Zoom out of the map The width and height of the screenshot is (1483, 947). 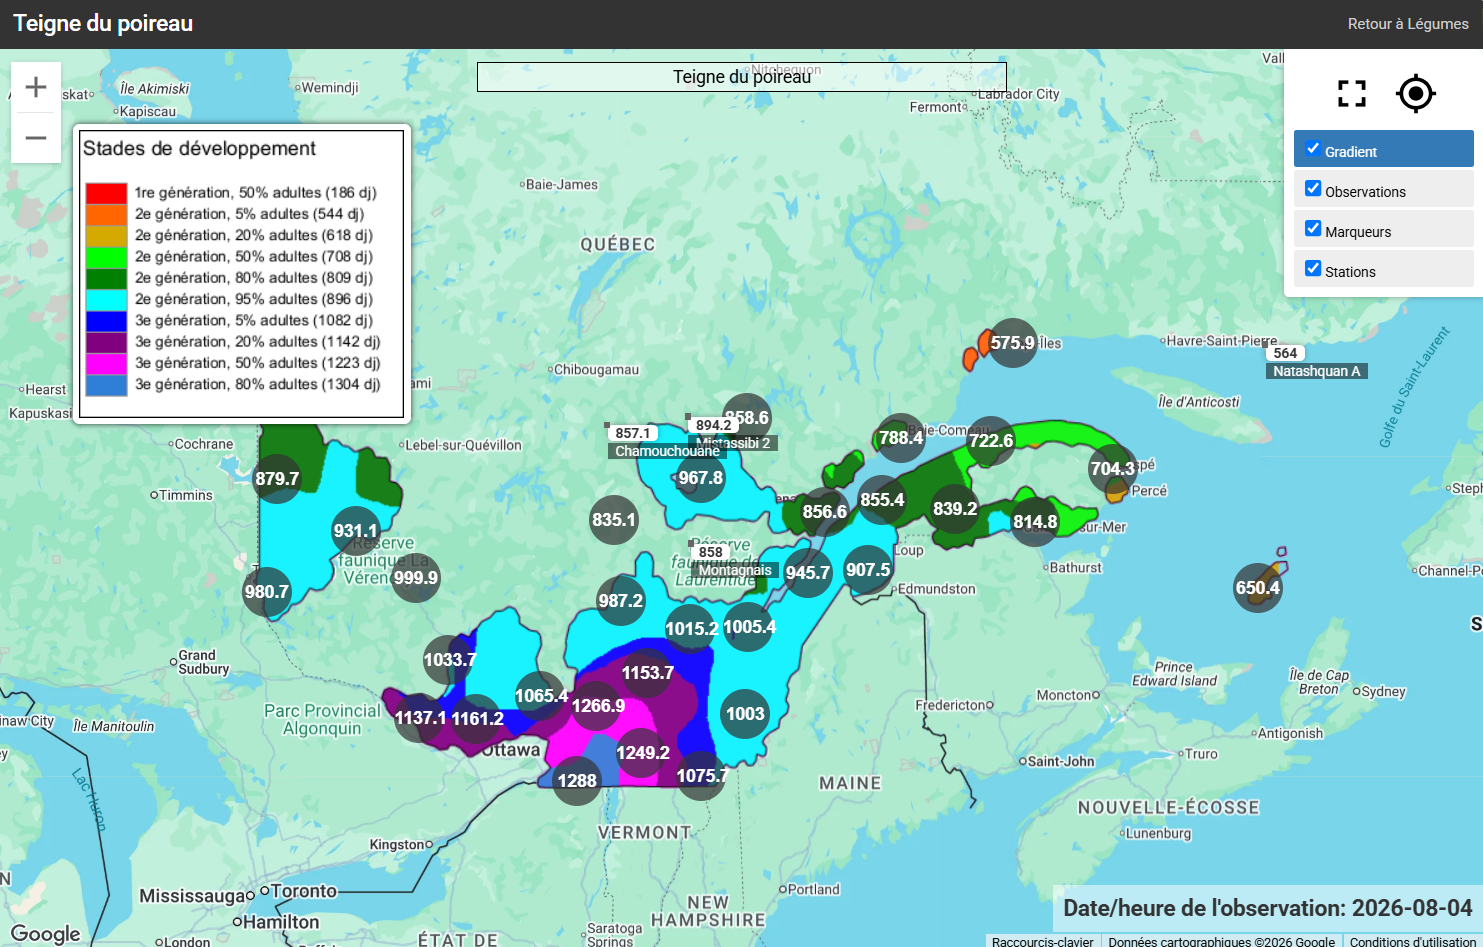36,138
